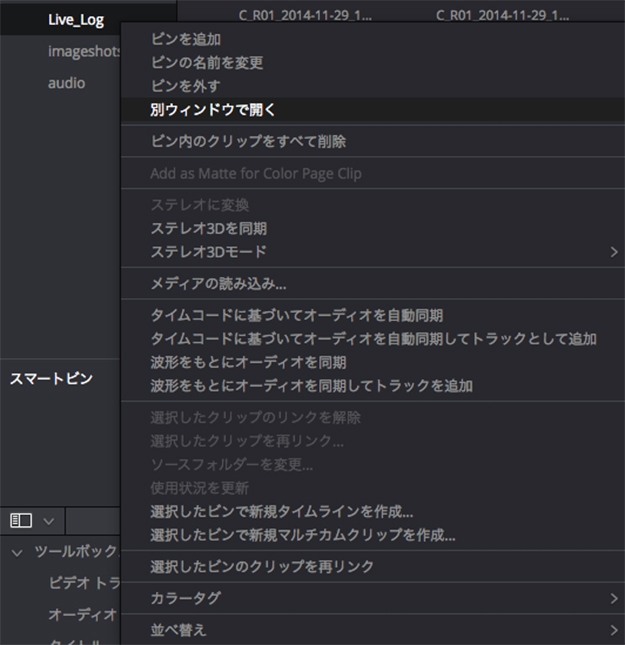This screenshot has height=645, width=625.
Task: Select ビン内のクリップをすべて削除
Action: tap(248, 142)
